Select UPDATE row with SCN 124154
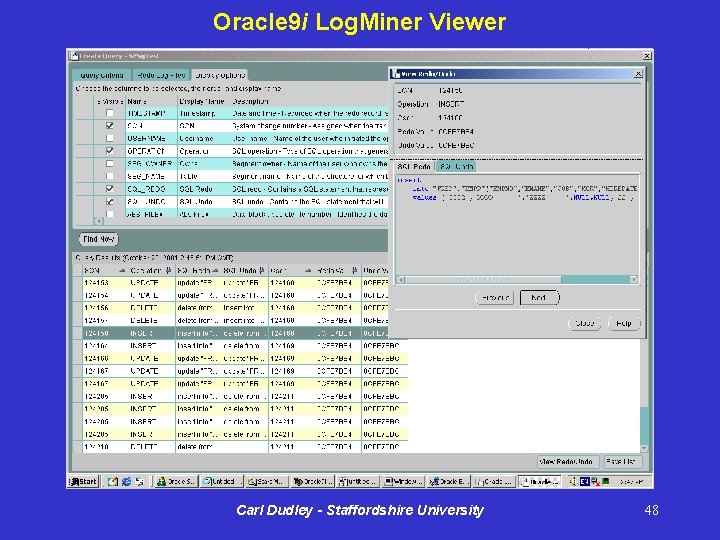The width and height of the screenshot is (720, 540). pyautogui.click(x=236, y=295)
